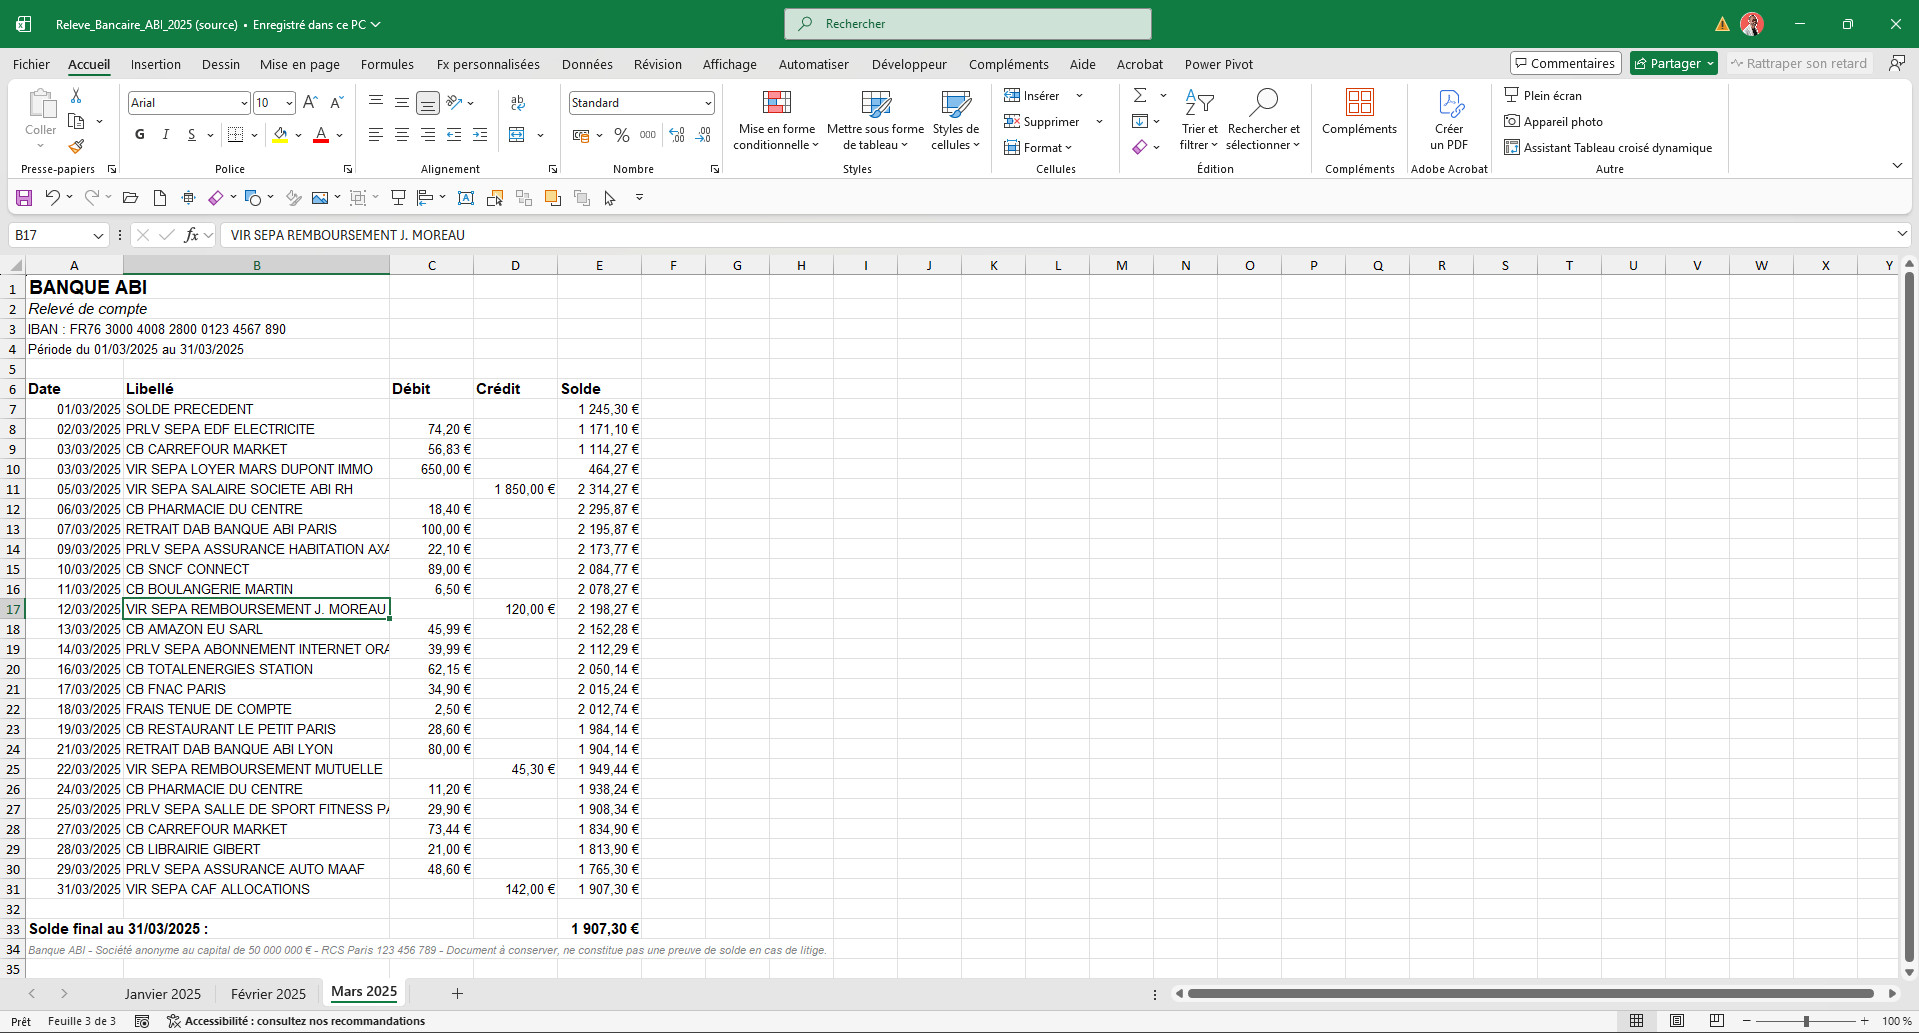Click the percent style icon
Screen dimensions: 1919x1033
622,135
